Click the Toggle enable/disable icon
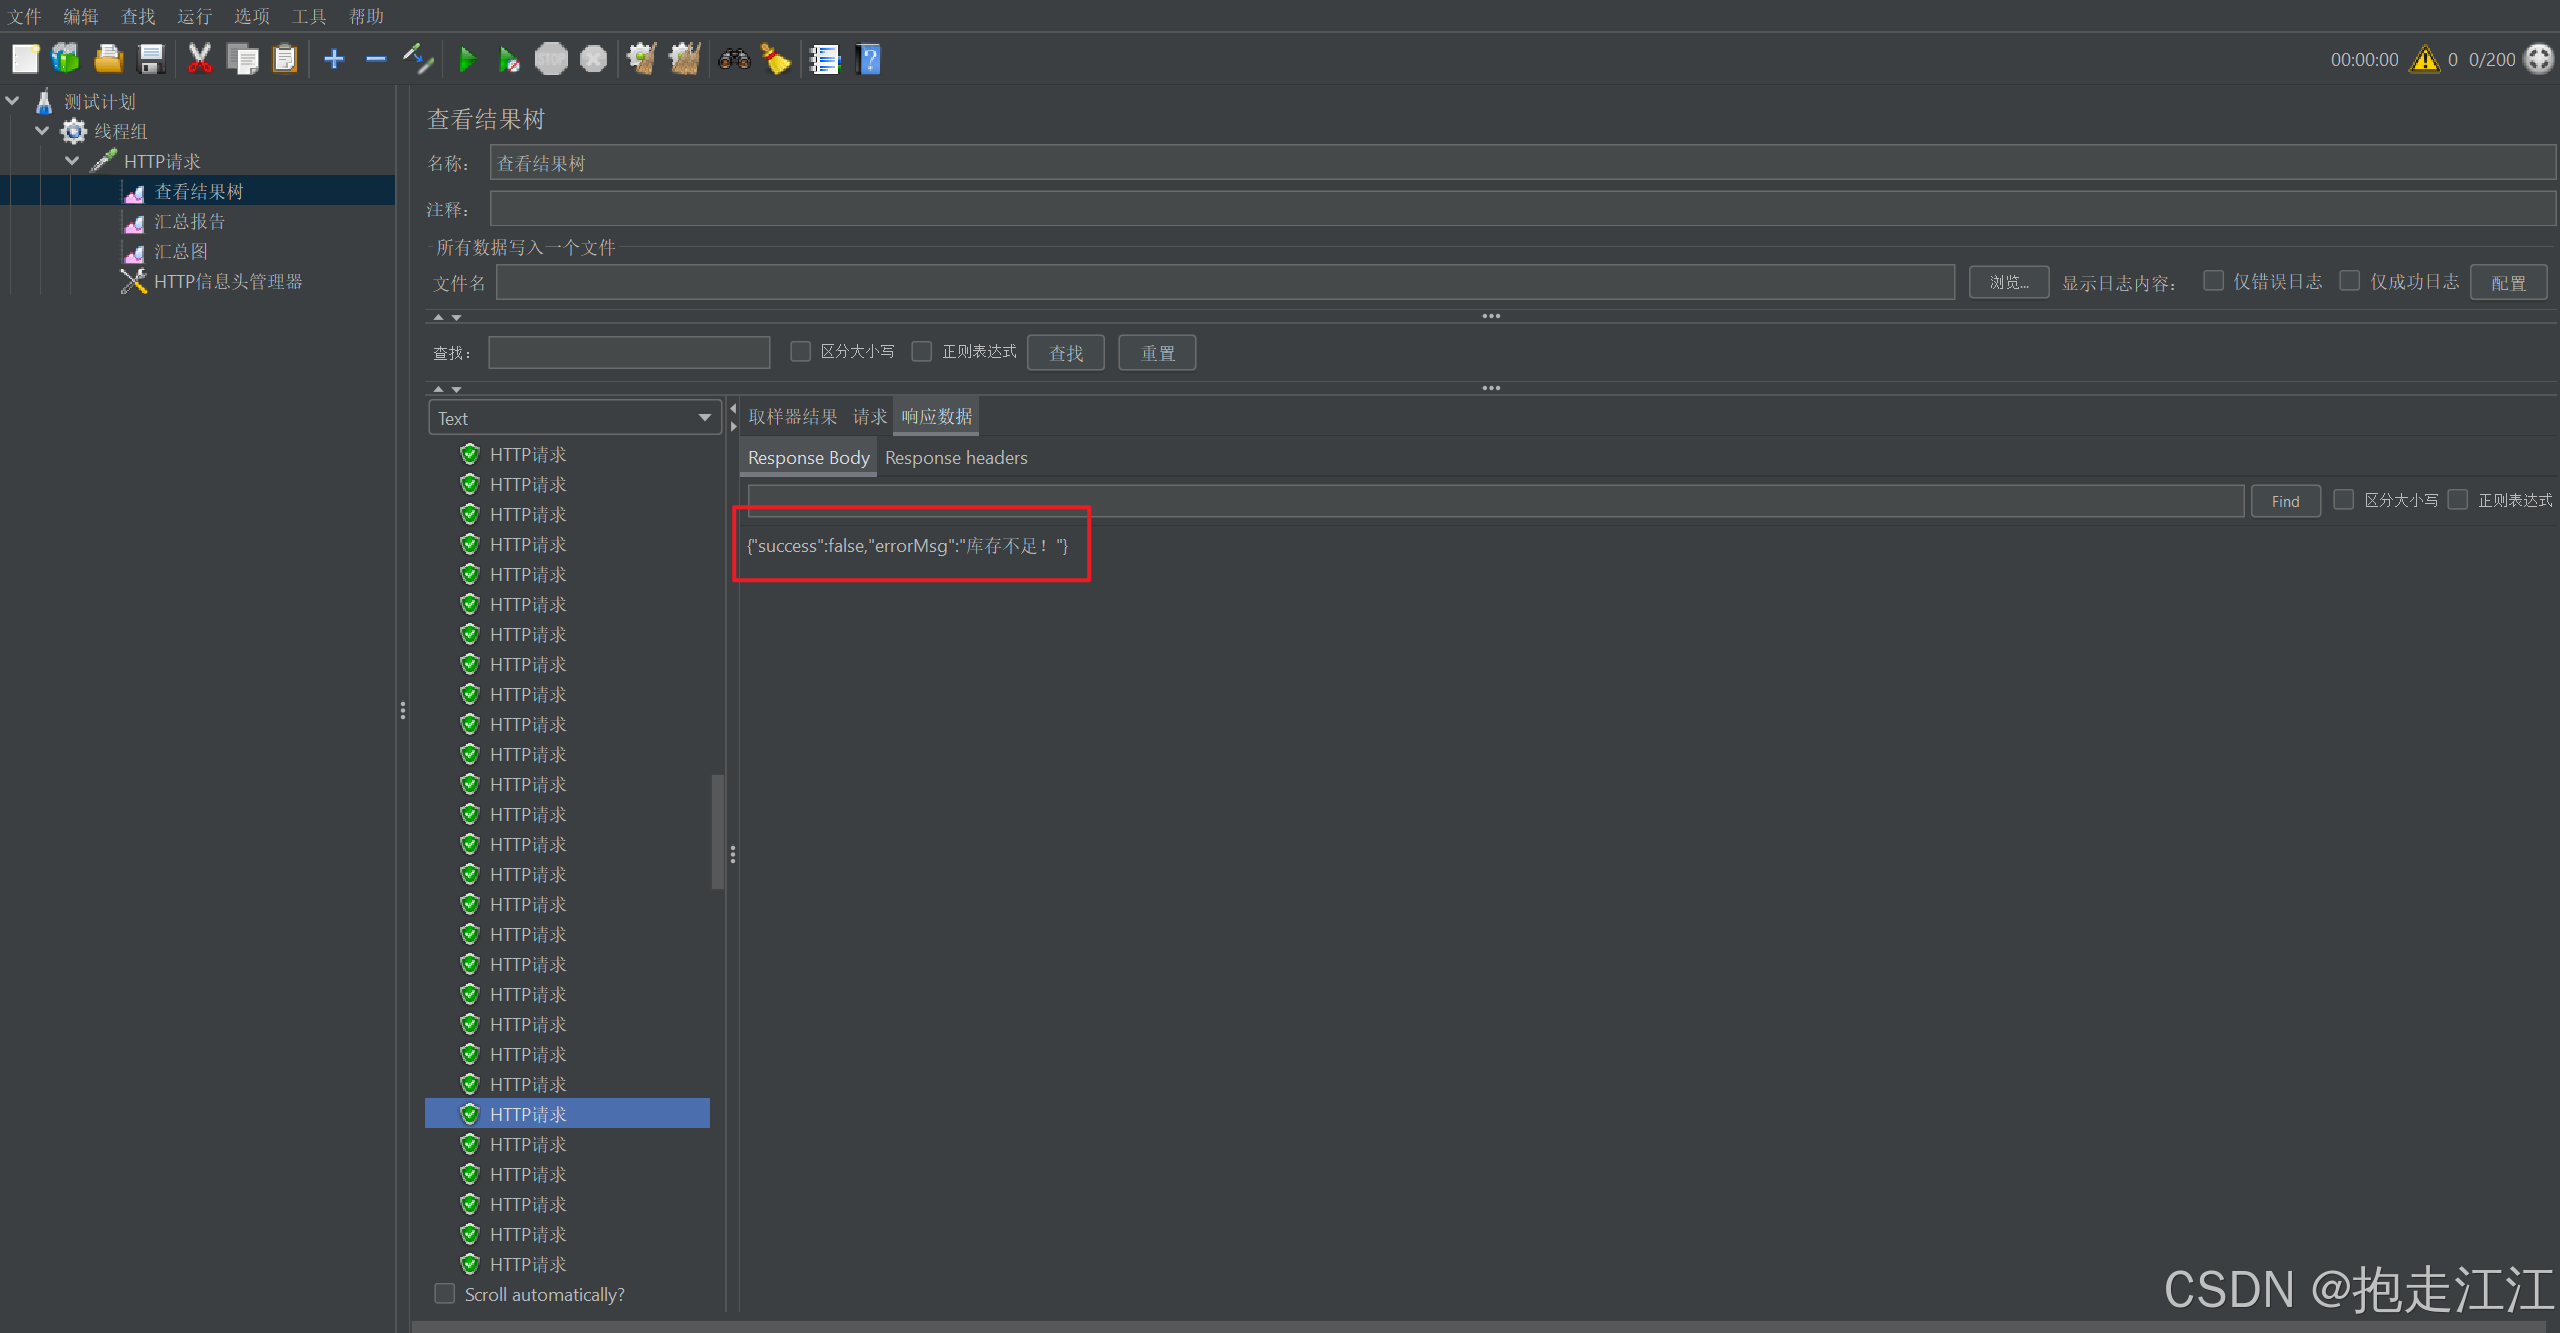Viewport: 2560px width, 1333px height. (x=418, y=59)
